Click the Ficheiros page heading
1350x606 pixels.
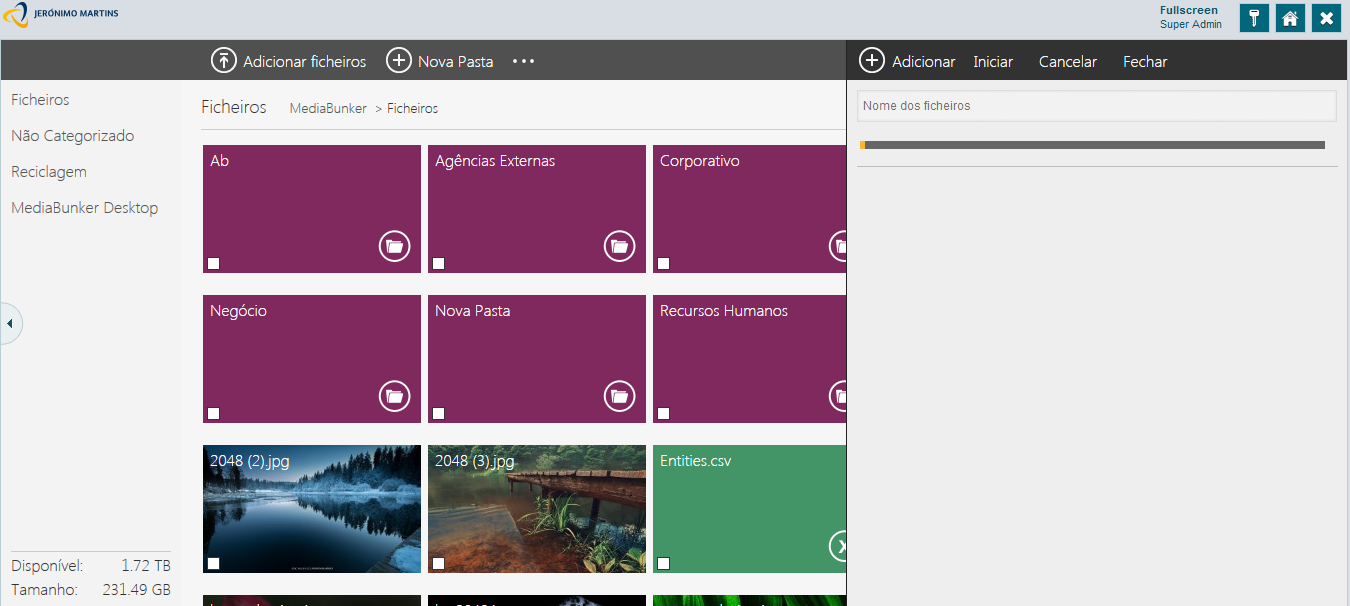[x=234, y=107]
